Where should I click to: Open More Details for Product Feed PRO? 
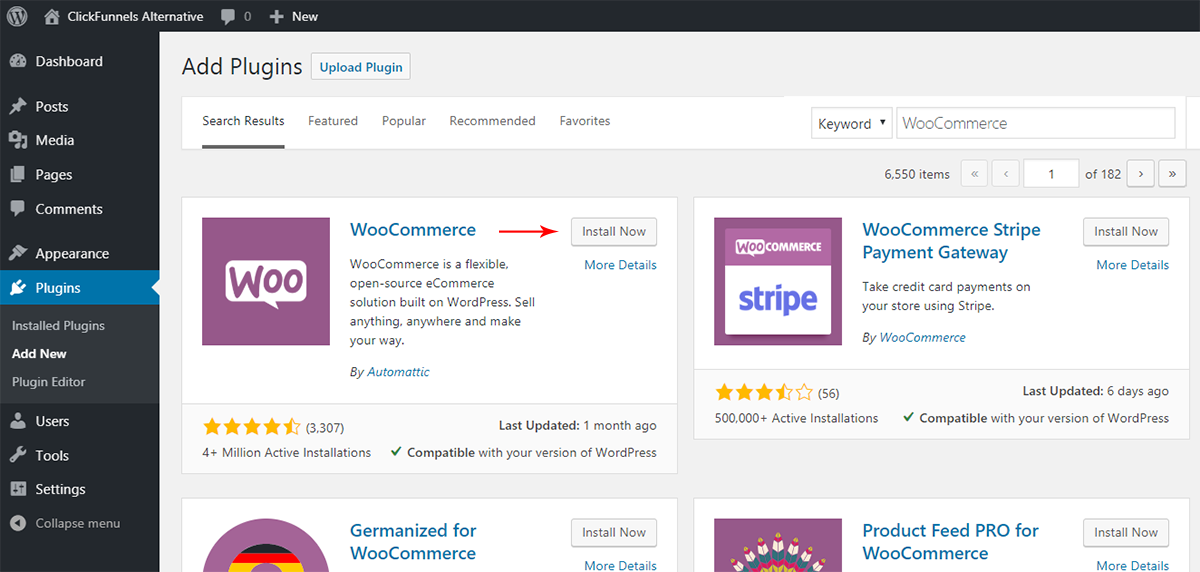click(x=1132, y=565)
